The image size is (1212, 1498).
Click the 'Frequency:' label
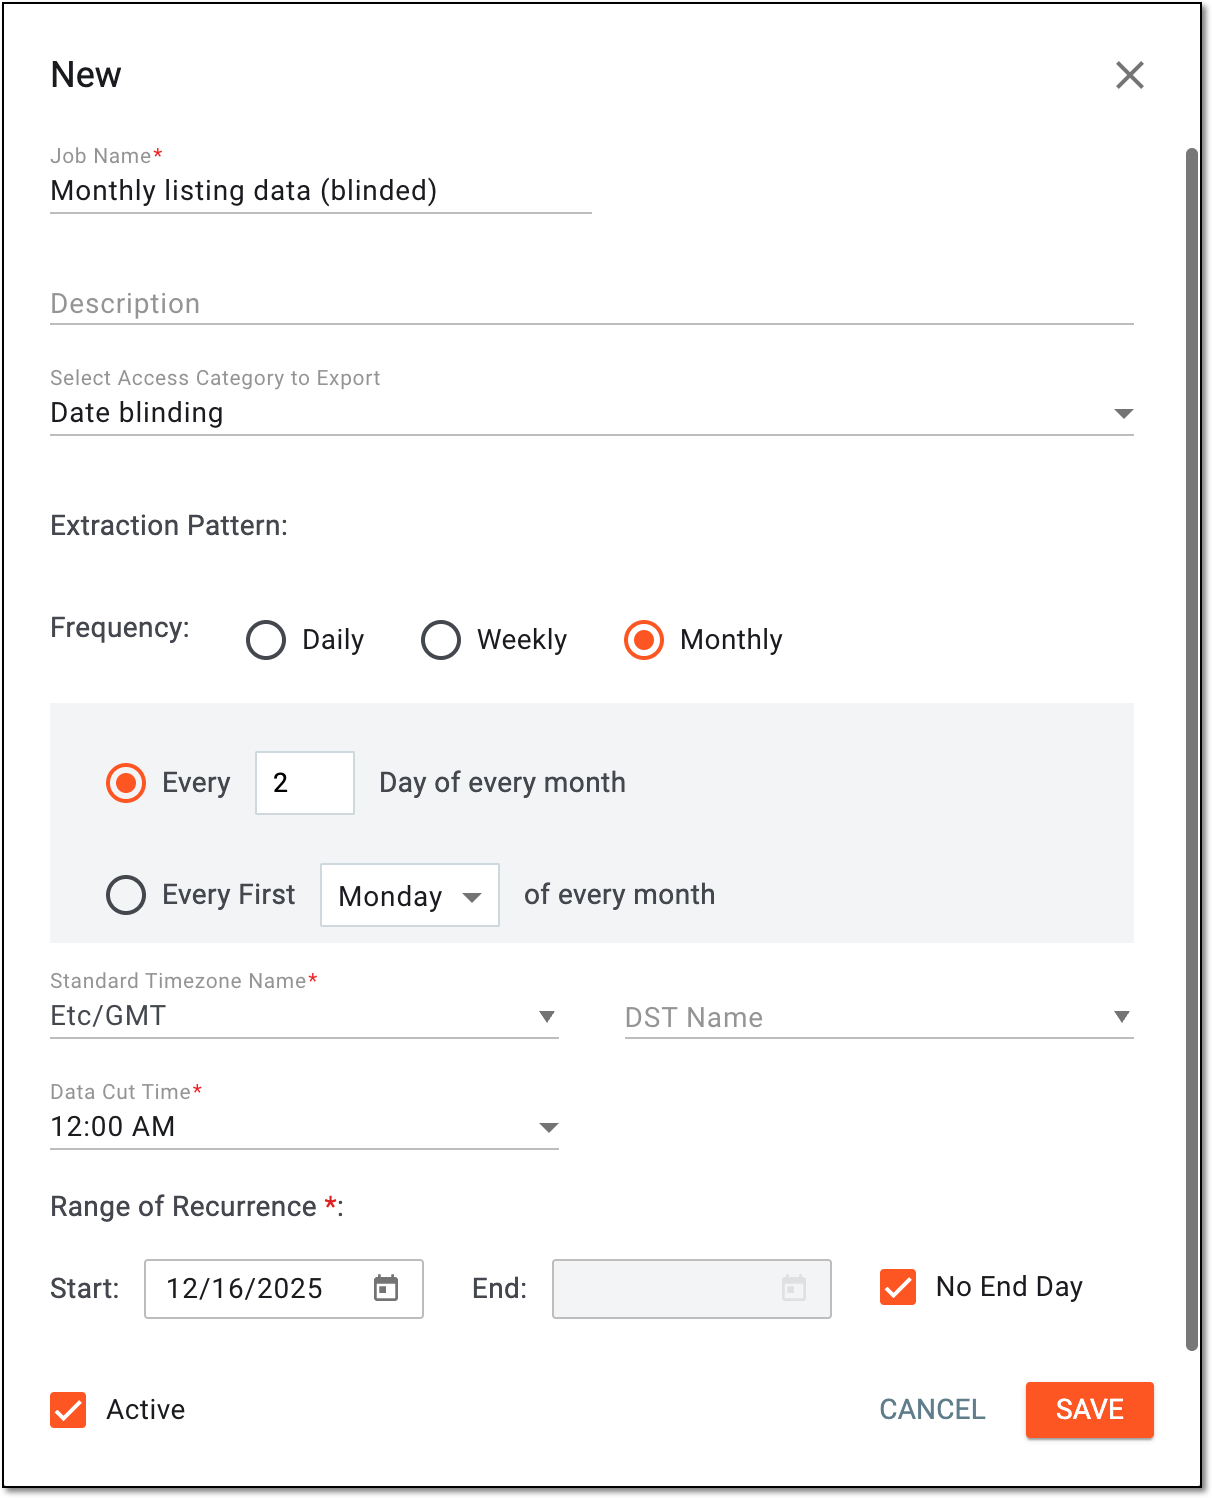[120, 628]
